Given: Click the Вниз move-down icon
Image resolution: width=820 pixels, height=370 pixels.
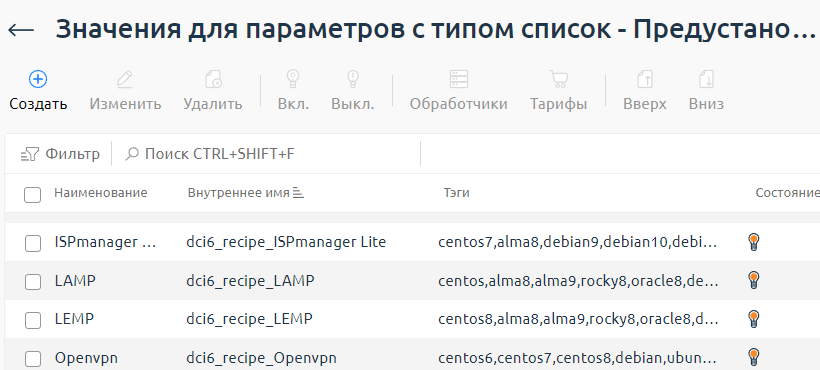Looking at the screenshot, I should [707, 79].
